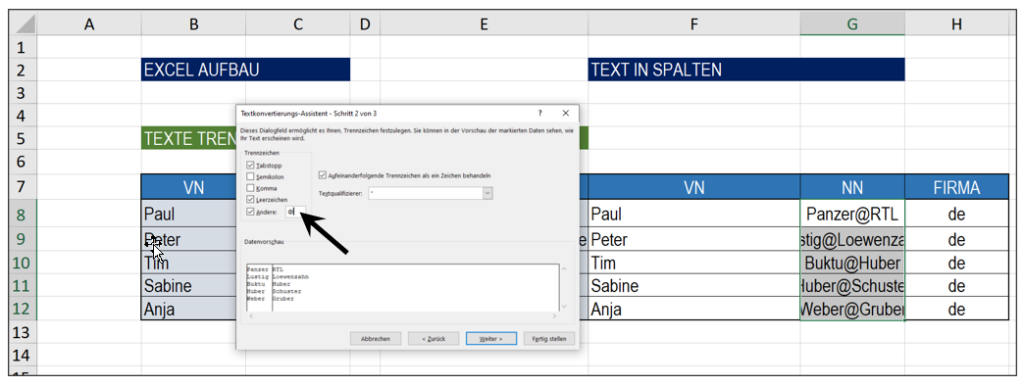Select column H header
Image resolution: width=1024 pixels, height=386 pixels.
click(957, 24)
